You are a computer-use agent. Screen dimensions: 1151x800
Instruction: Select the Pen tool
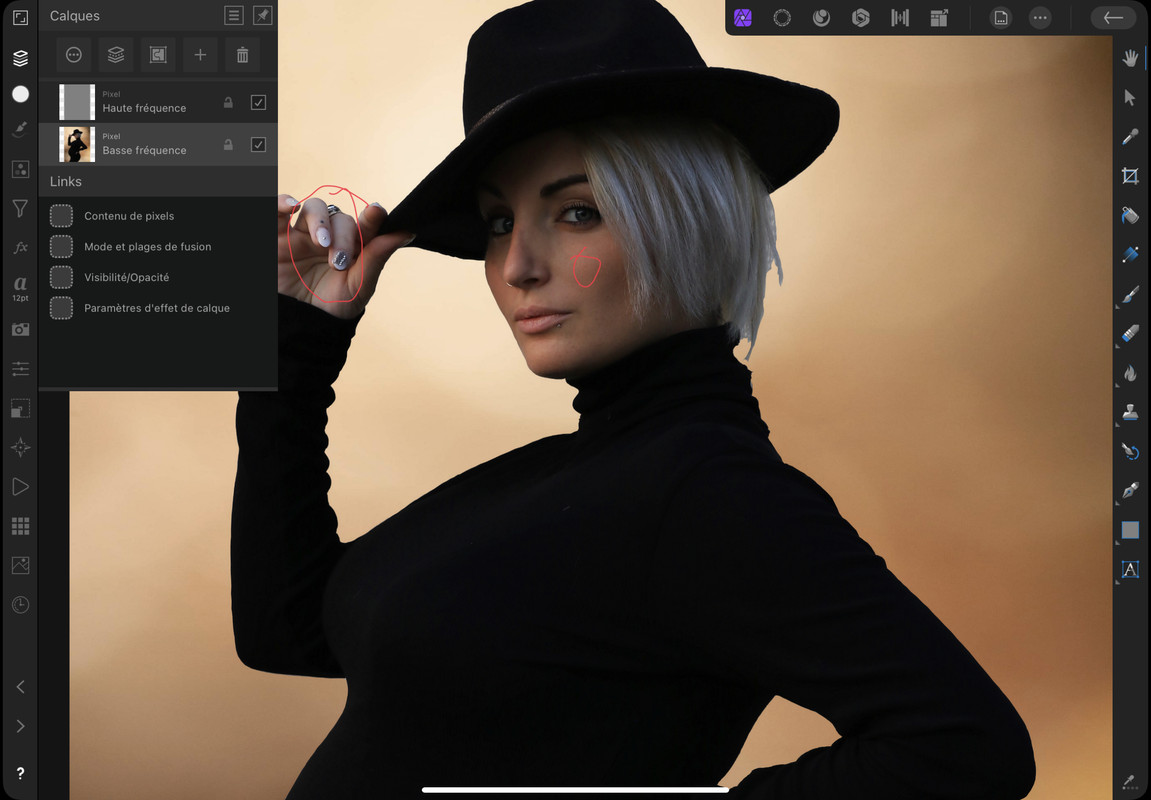point(1130,490)
